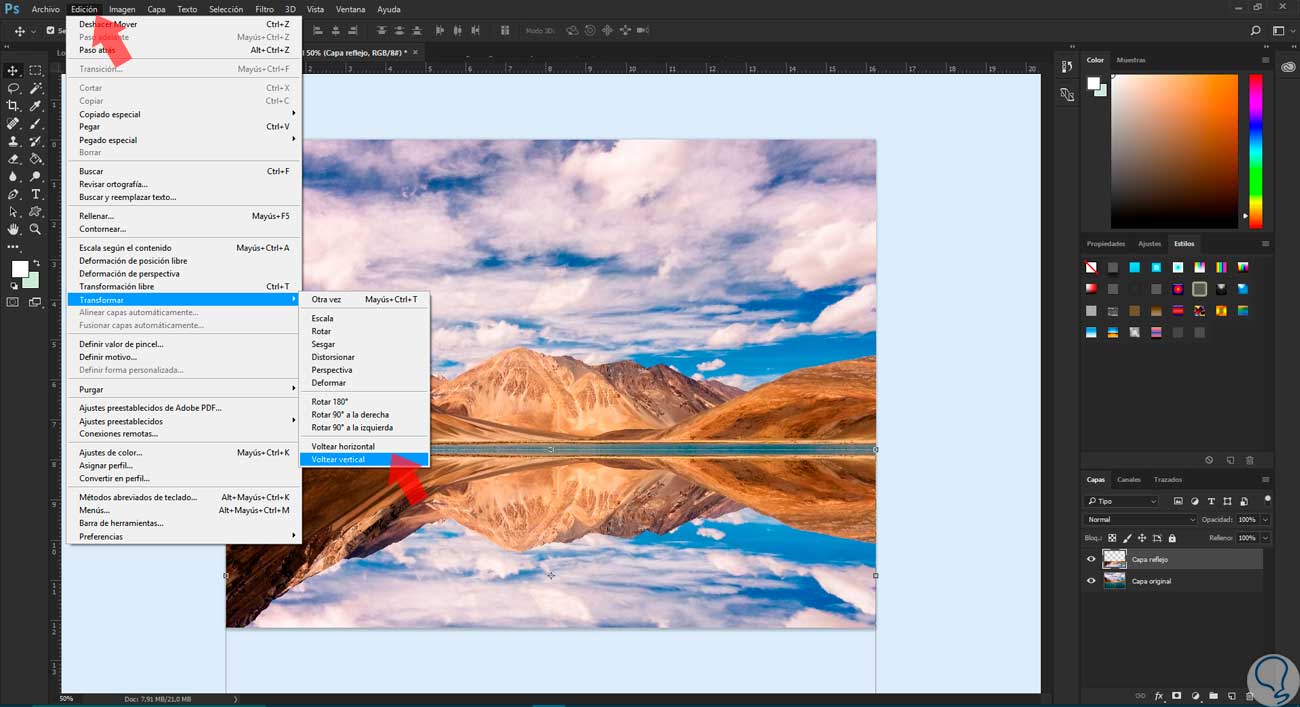Select the Eyedropper tool
This screenshot has width=1300, height=707.
35,106
